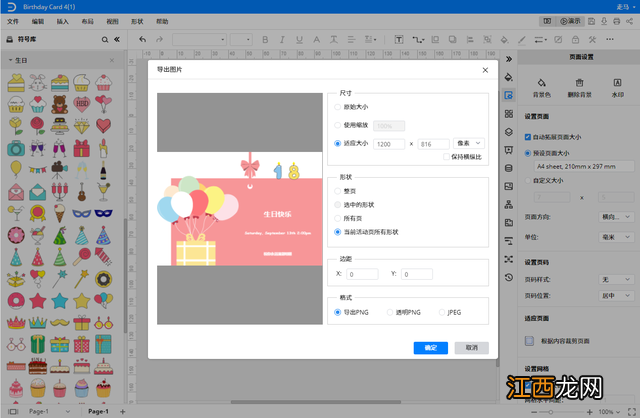Select use zoom radio button
Screen dimensions: 640x418
click(337, 125)
